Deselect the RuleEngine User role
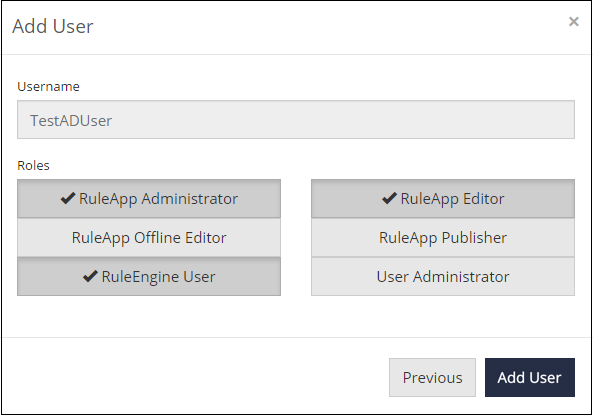 149,277
